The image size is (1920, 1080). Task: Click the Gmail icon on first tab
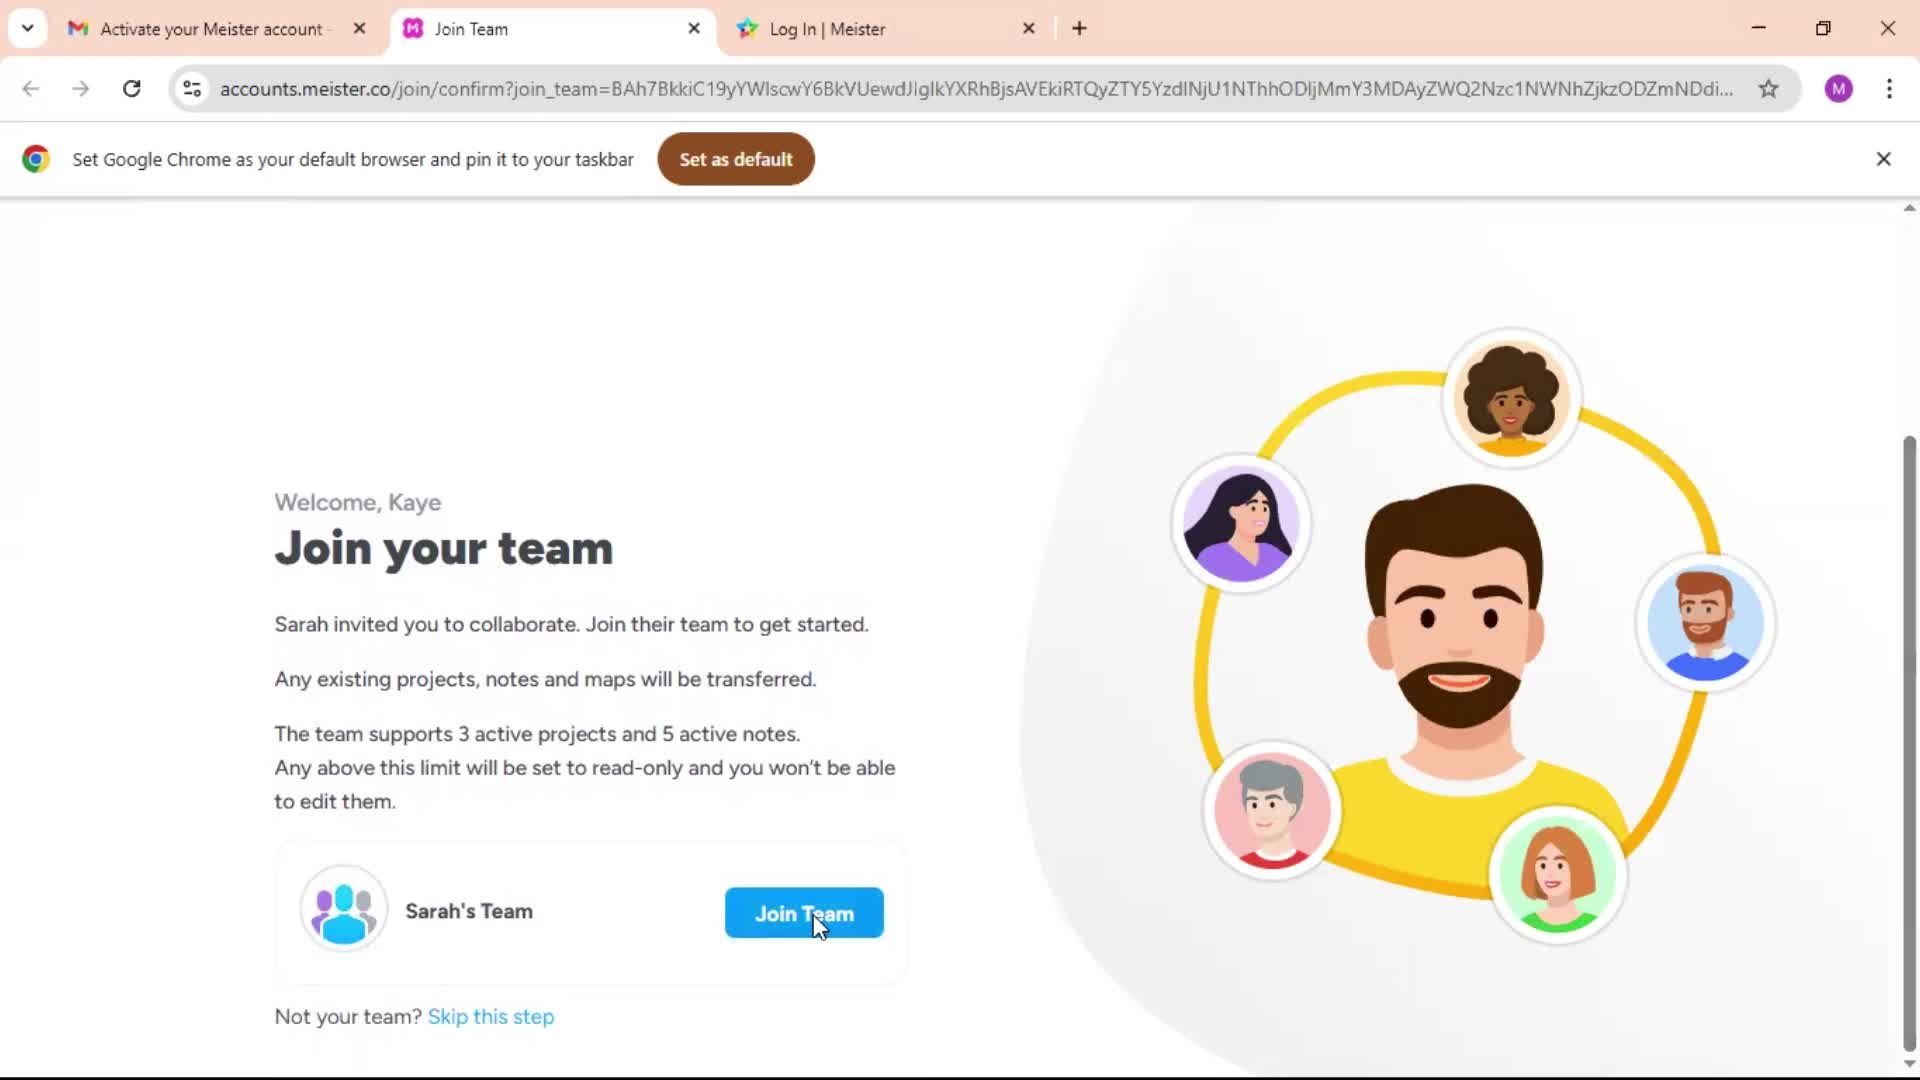[78, 29]
